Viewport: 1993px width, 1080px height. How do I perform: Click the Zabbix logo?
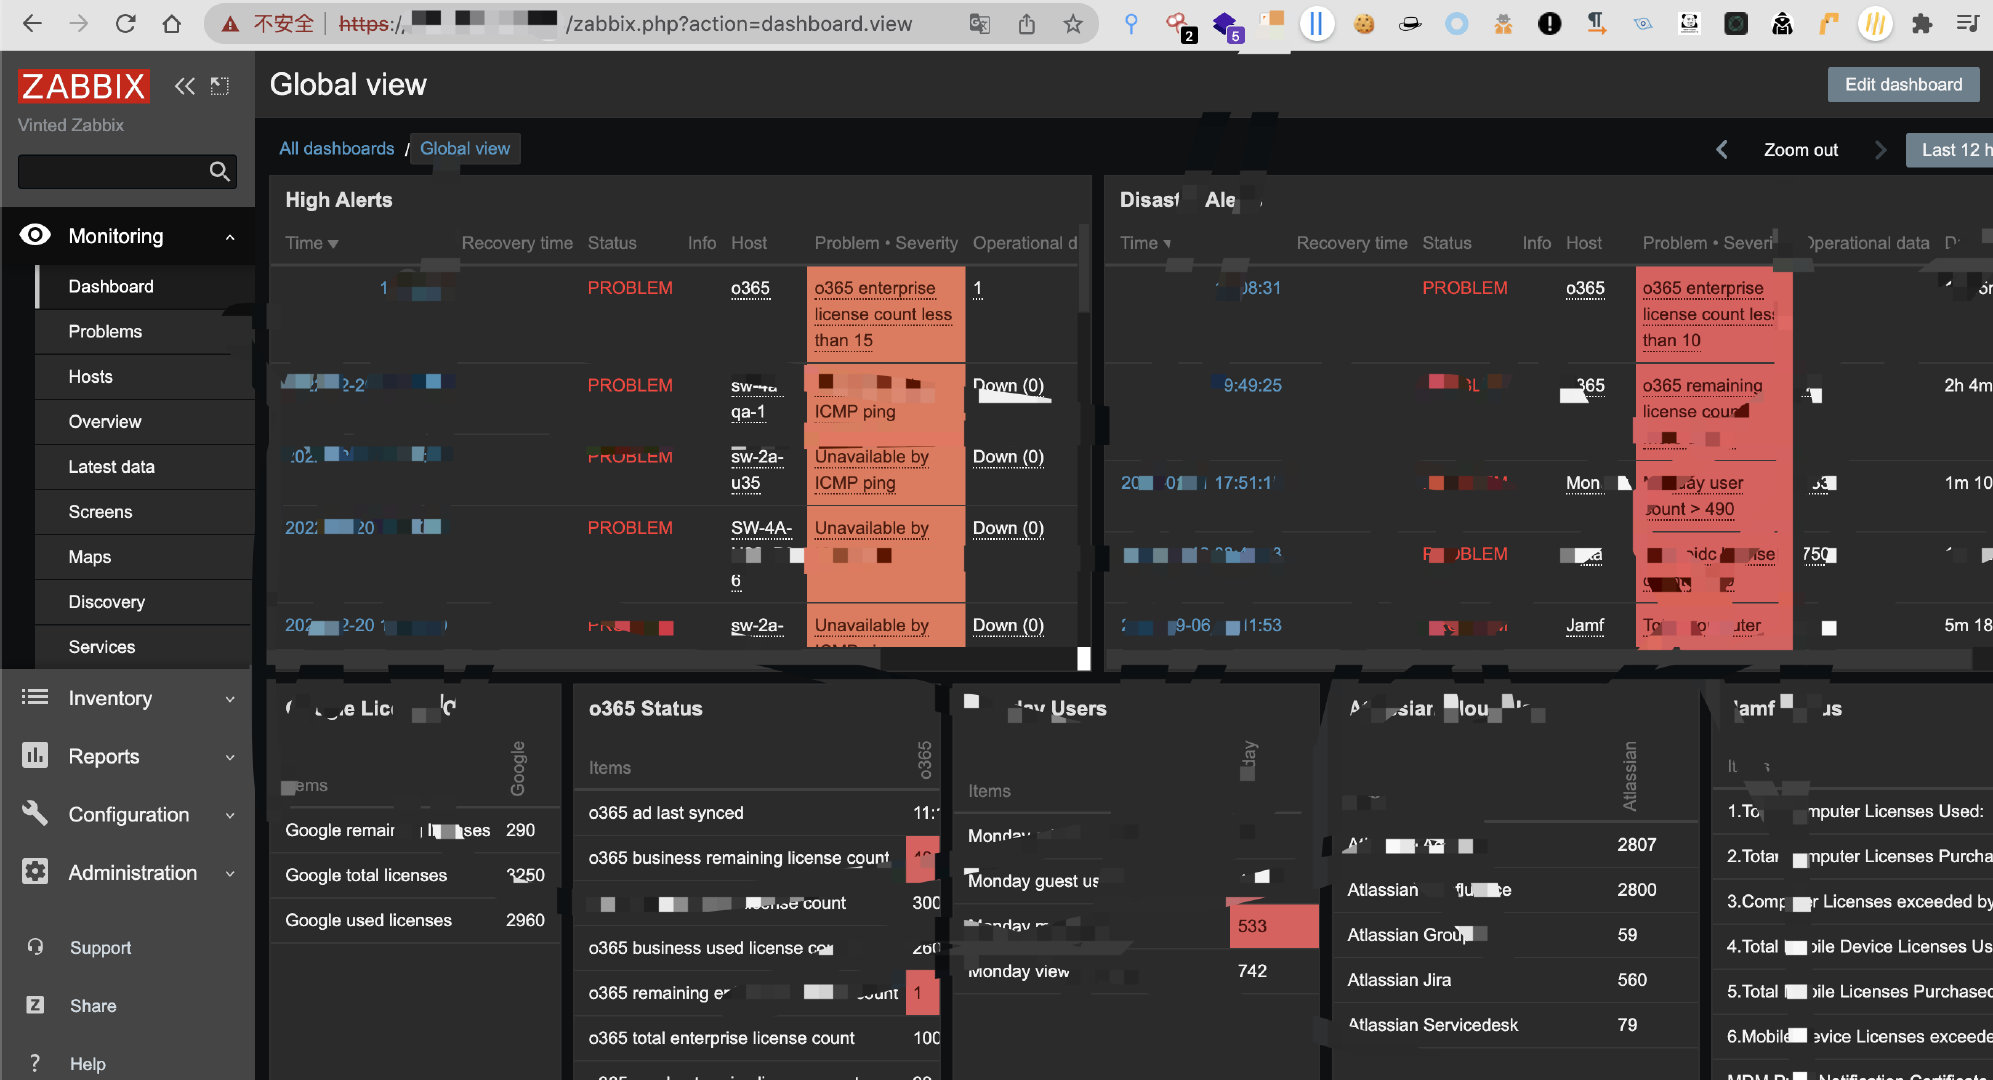click(83, 87)
